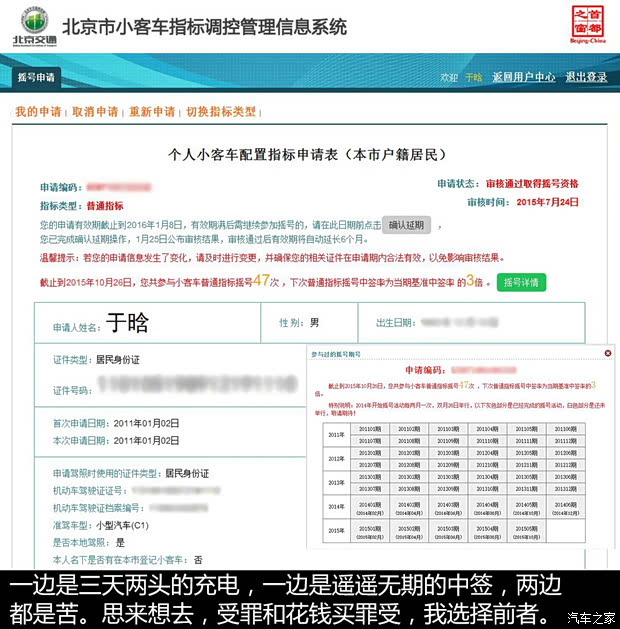
Task: Select the 201501期 cell in popup table
Action: tap(369, 532)
